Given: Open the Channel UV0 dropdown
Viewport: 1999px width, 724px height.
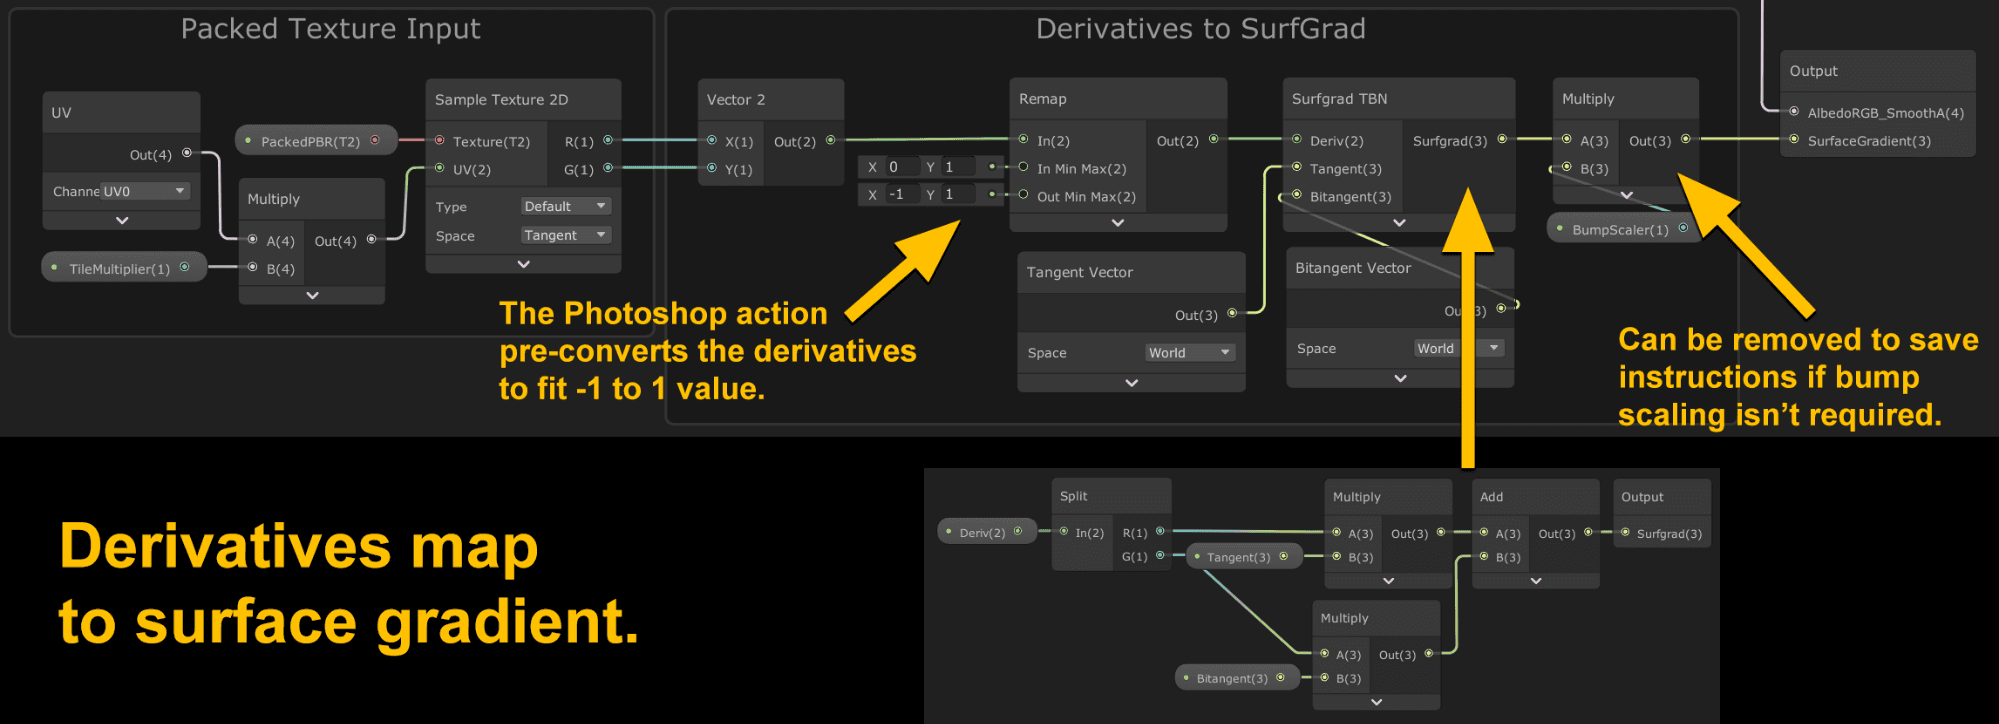Looking at the screenshot, I should pos(145,191).
